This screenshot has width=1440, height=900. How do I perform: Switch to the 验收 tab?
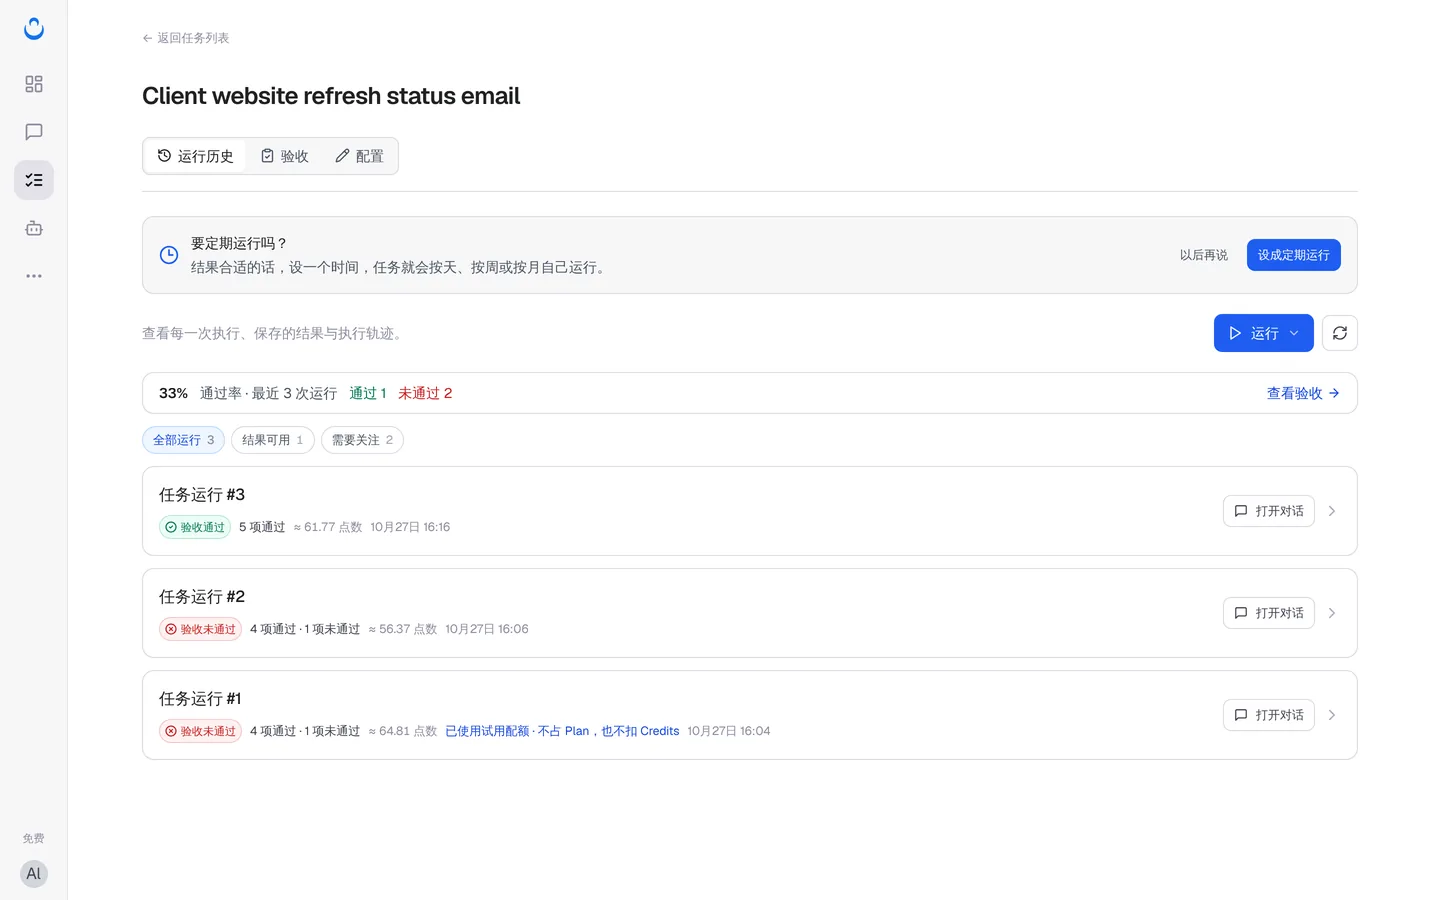pos(285,156)
